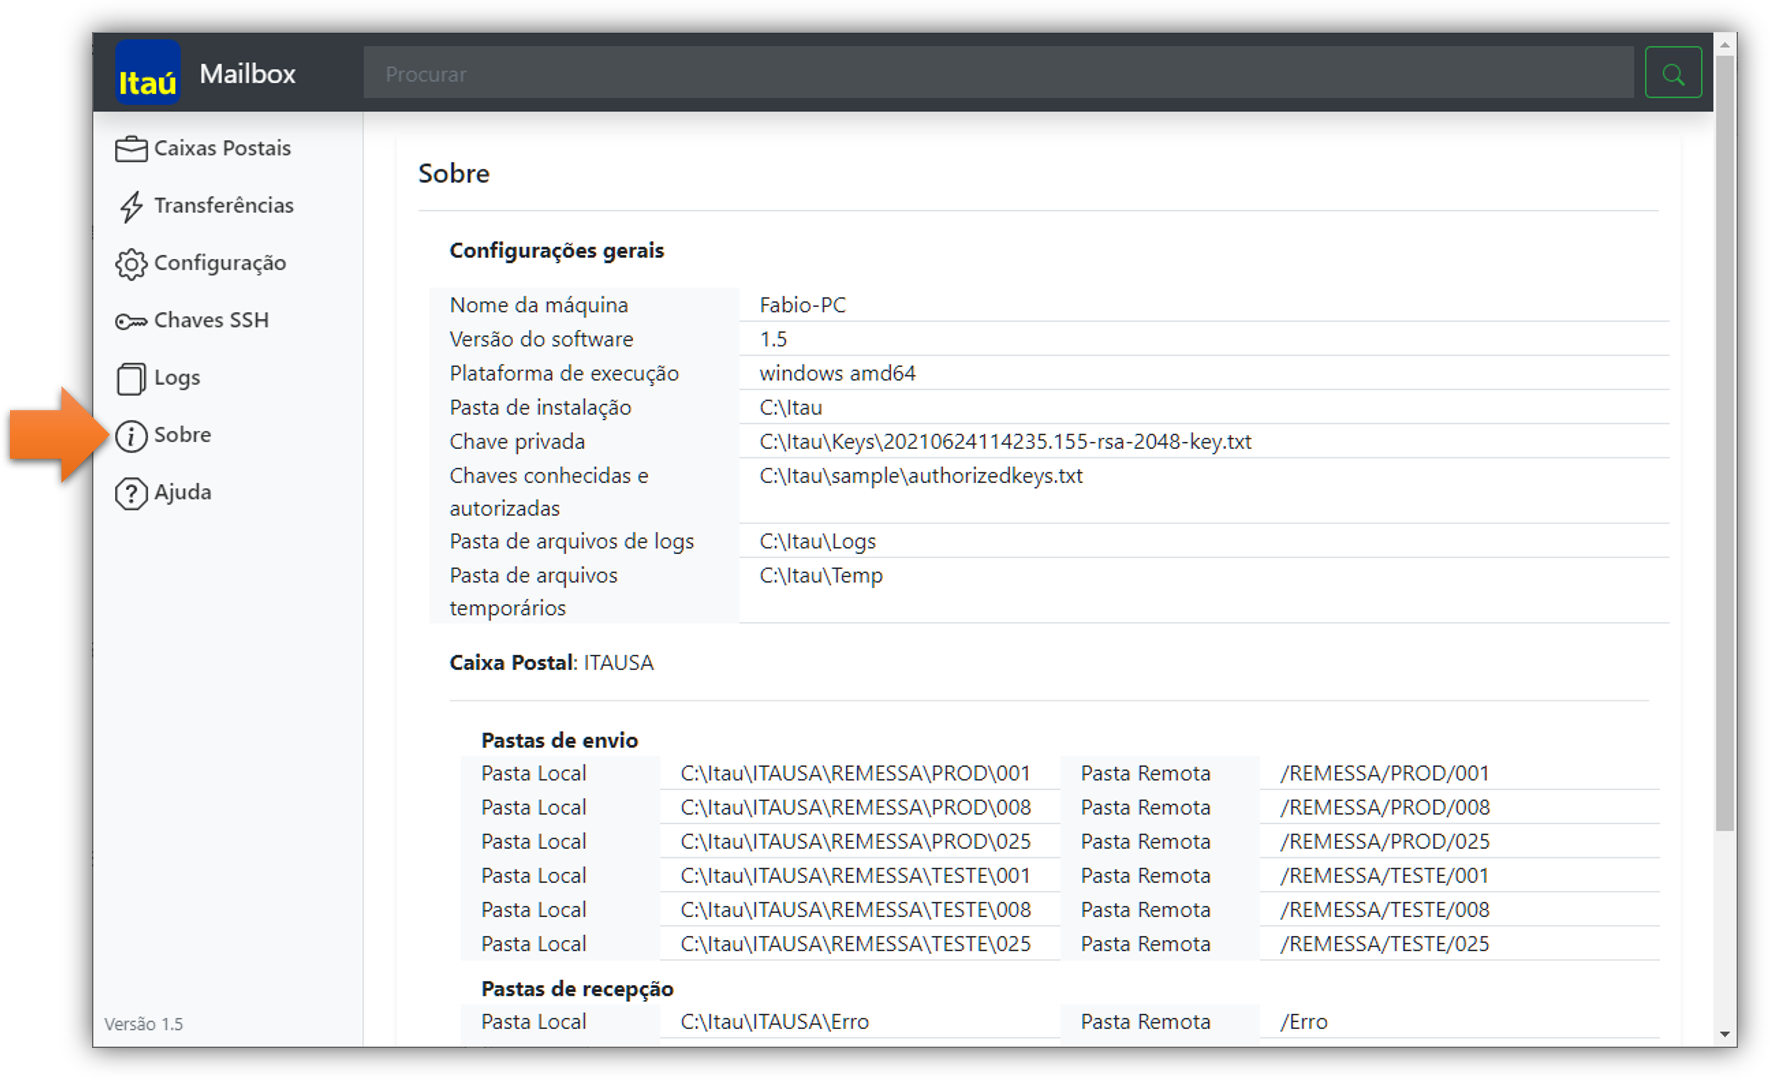Click local path ending REMESSA\TESTE\008
The image size is (1770, 1080).
pyautogui.click(x=855, y=909)
